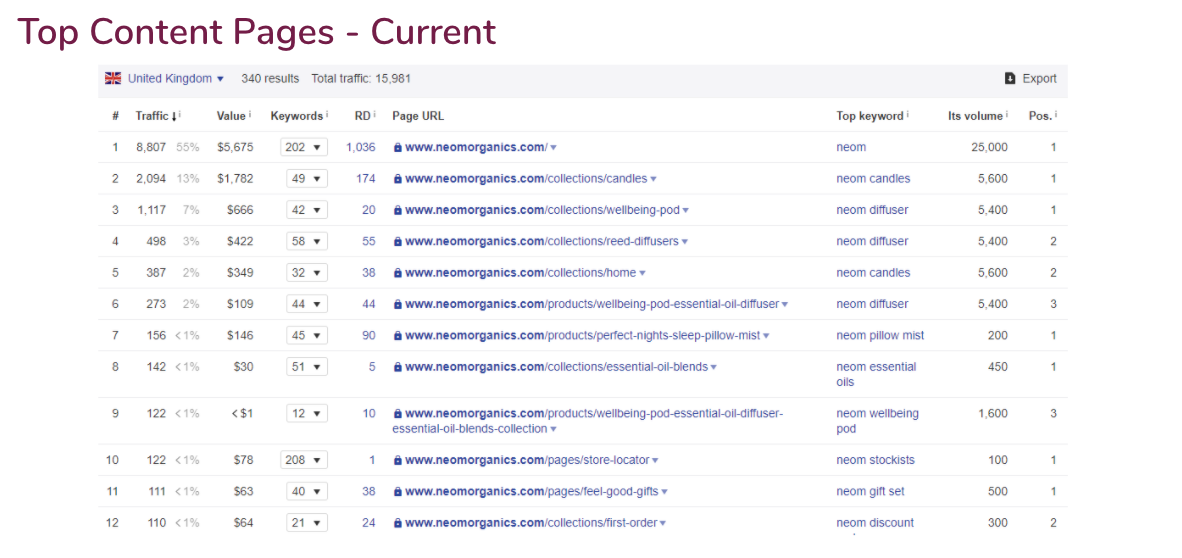This screenshot has width=1182, height=558.
Task: Click the Export button
Action: point(1031,78)
